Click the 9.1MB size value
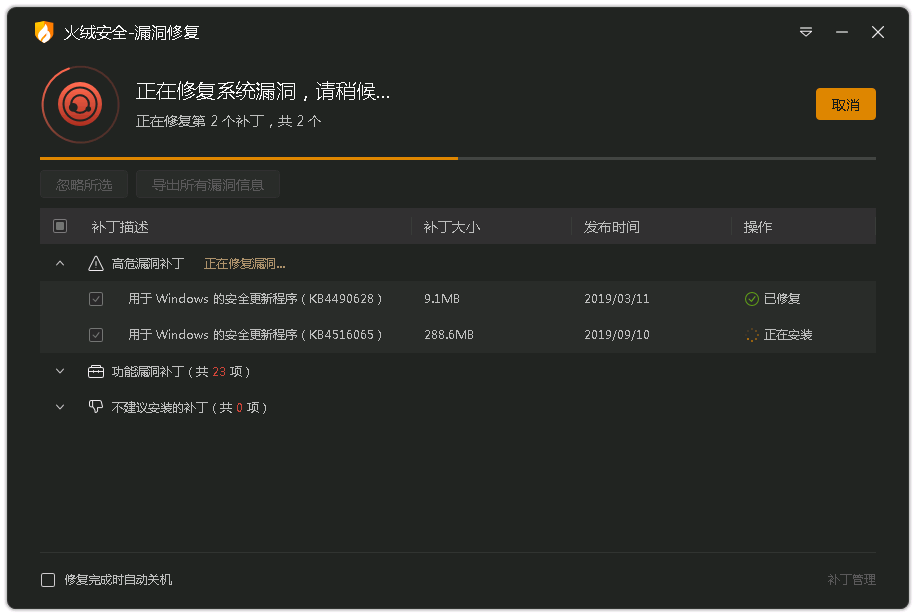This screenshot has width=916, height=616. point(442,299)
